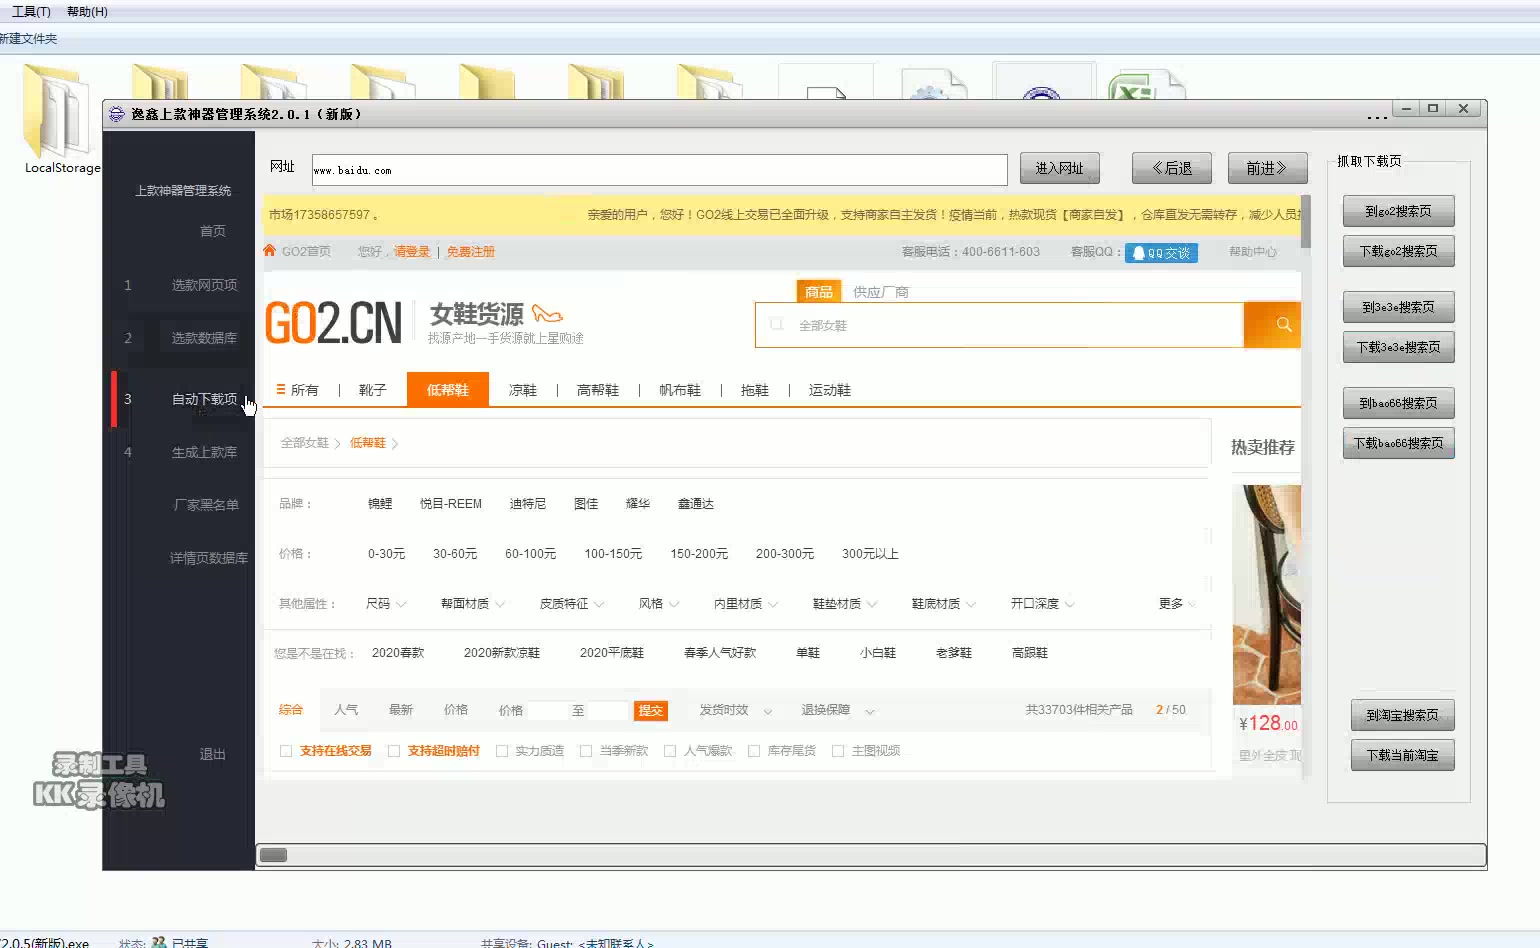Switch to the 凉鞋 category tab
The image size is (1540, 948).
pyautogui.click(x=523, y=390)
